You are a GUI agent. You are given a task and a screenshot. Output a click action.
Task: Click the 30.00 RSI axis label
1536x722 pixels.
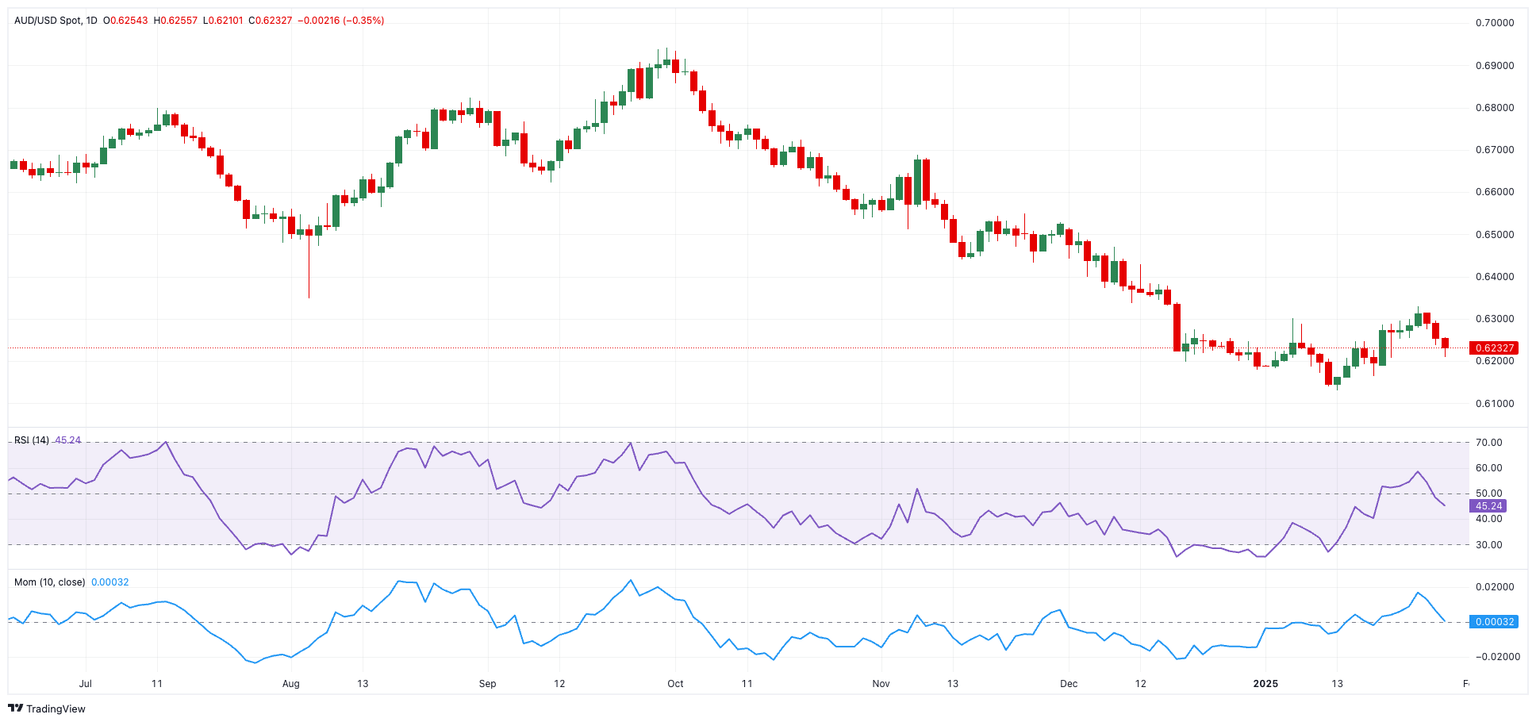(x=1488, y=545)
